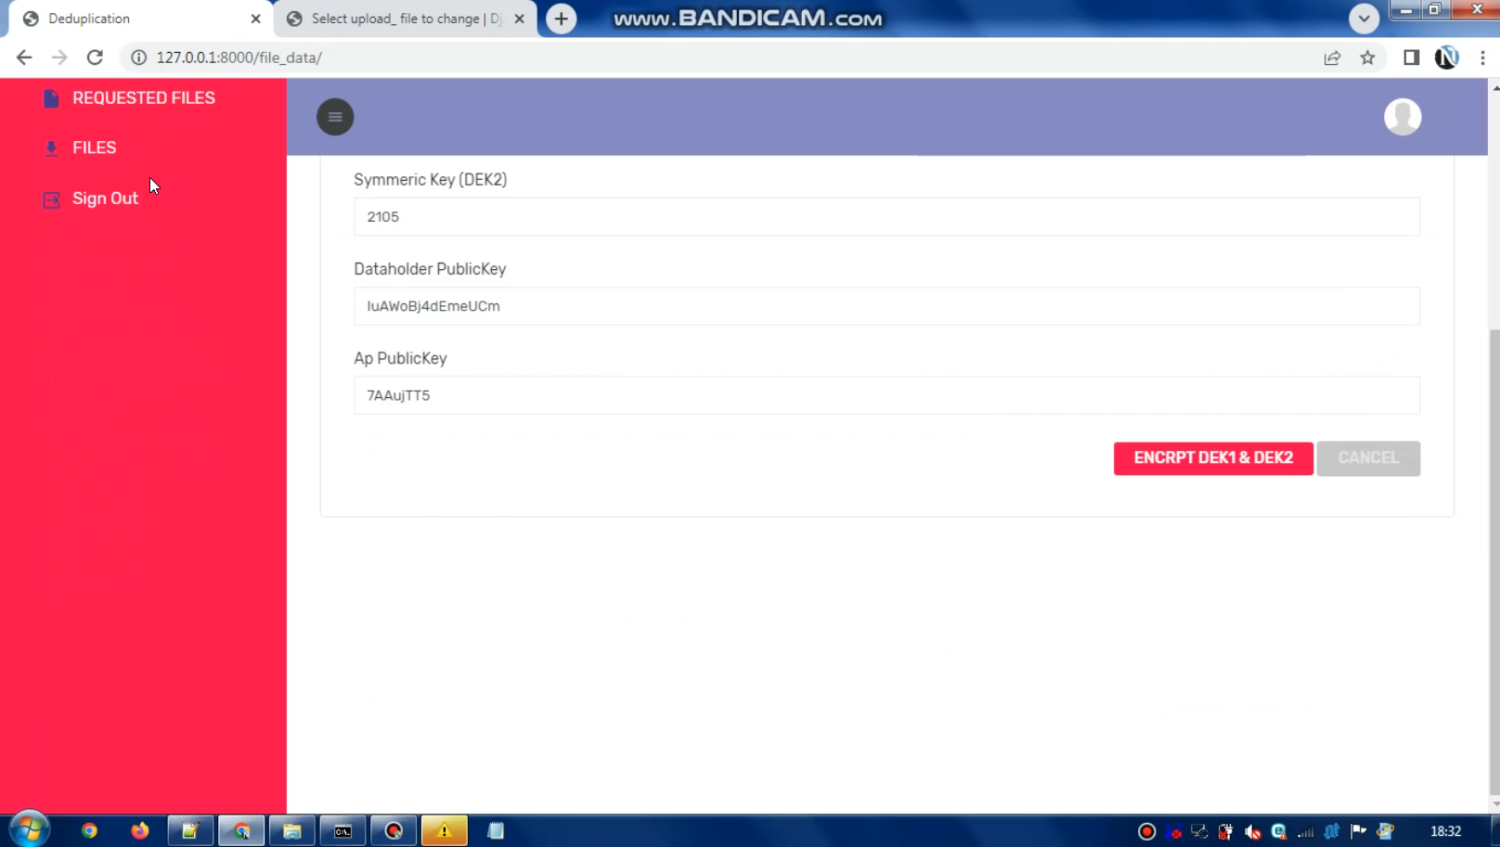This screenshot has width=1500, height=847.
Task: Go back to the previous page
Action: pyautogui.click(x=24, y=57)
